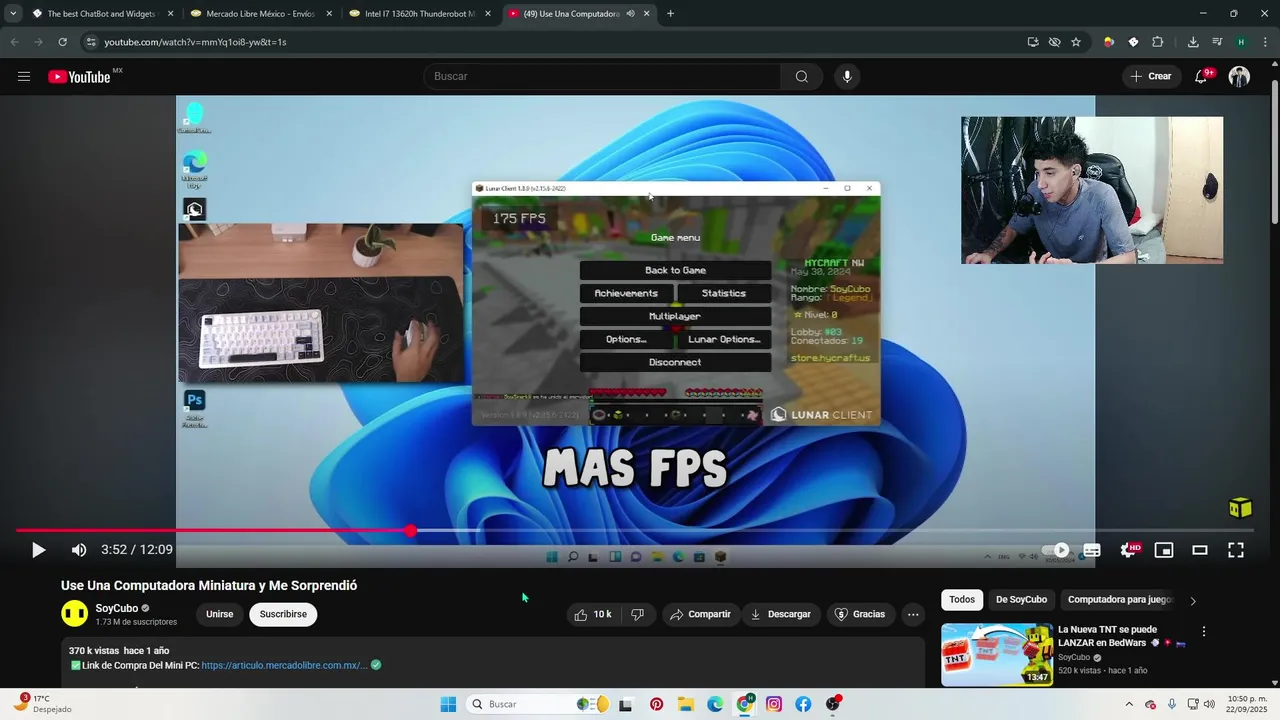Open the TNT recommended video options menu
1280x720 pixels.
(x=1204, y=632)
